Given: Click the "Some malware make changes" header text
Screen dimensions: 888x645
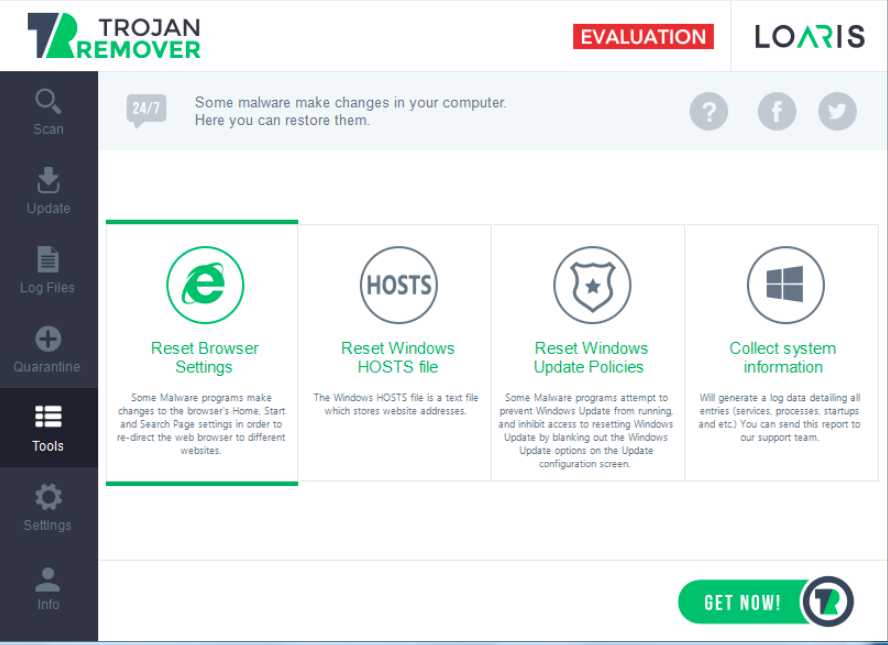Looking at the screenshot, I should coord(351,111).
